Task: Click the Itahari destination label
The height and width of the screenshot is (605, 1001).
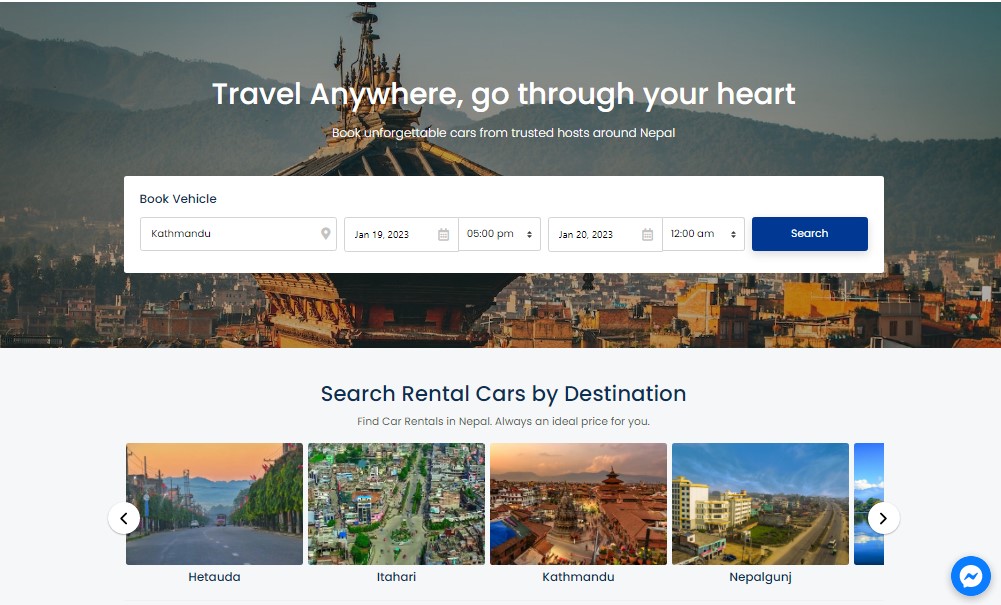Action: tap(396, 577)
